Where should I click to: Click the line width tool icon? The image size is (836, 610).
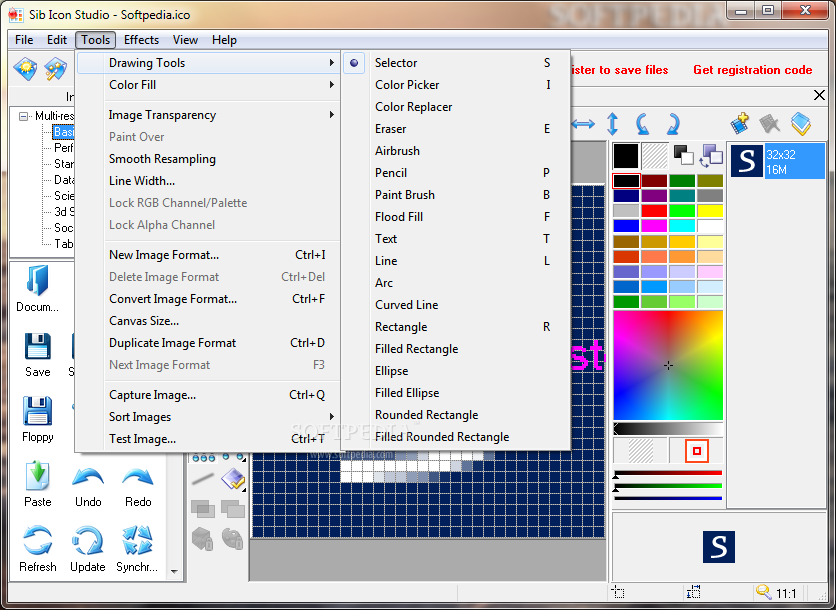[203, 479]
